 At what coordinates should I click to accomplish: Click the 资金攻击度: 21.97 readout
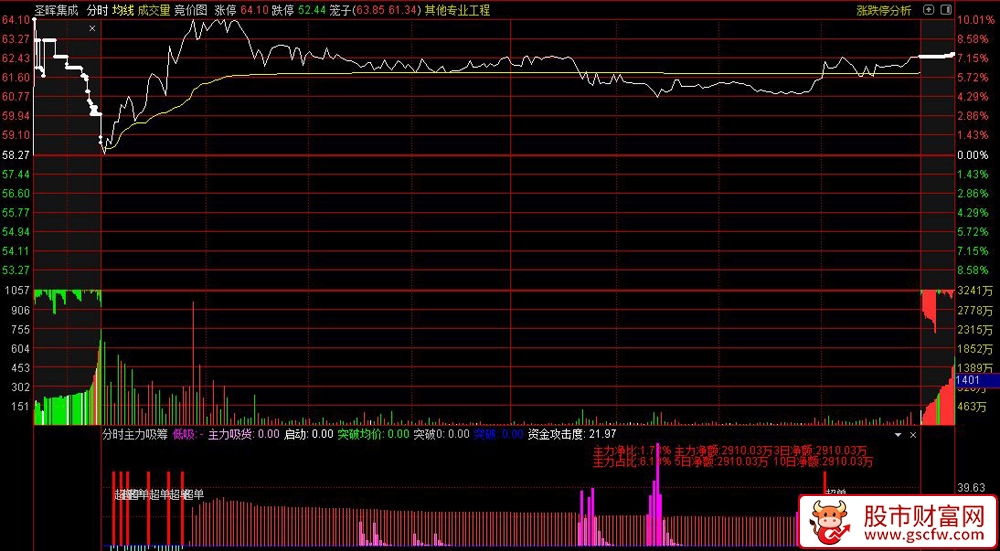[x=572, y=435]
